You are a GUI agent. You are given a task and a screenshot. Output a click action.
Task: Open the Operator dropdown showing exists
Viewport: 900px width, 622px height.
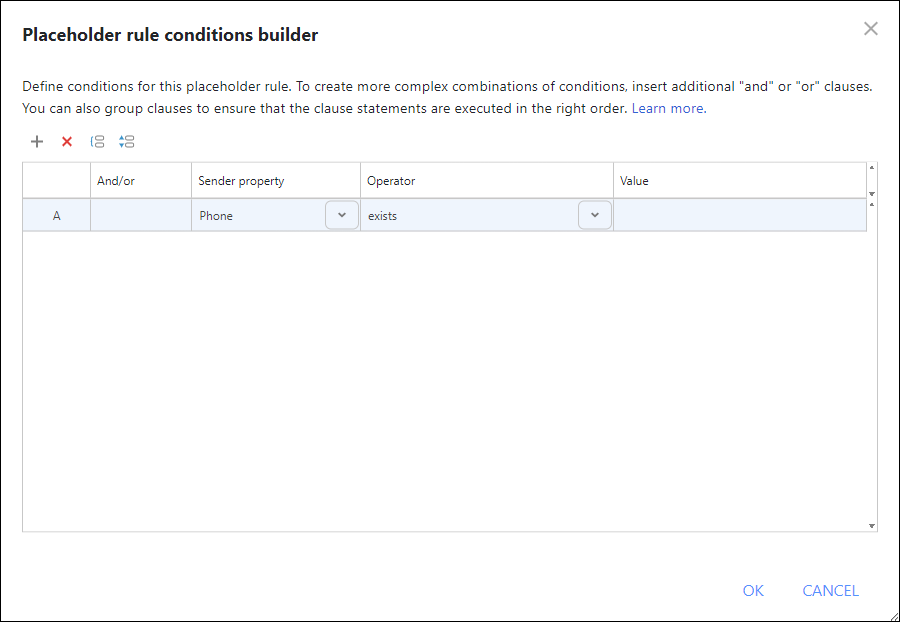click(595, 214)
